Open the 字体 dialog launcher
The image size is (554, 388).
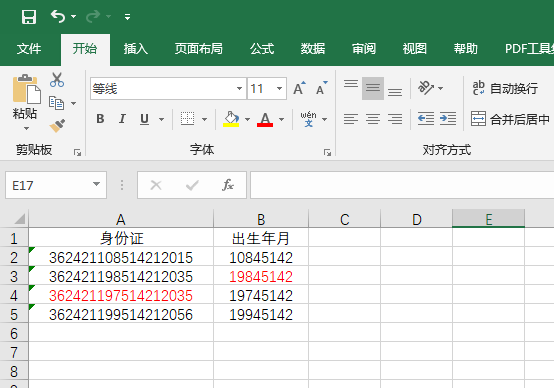pos(328,152)
